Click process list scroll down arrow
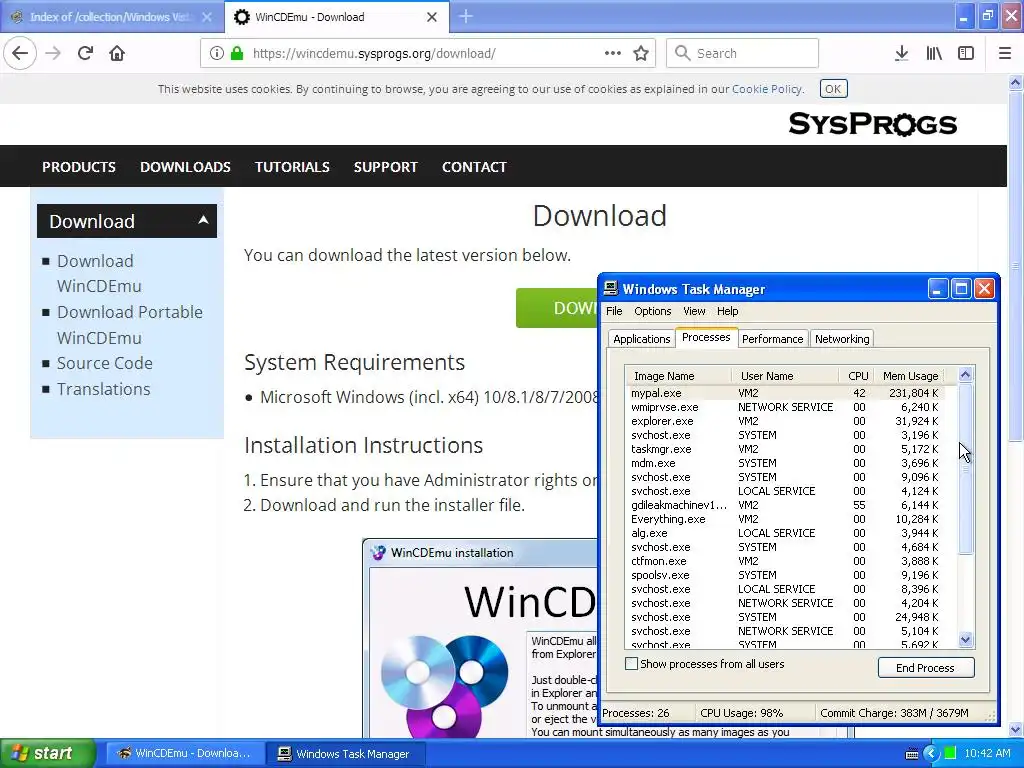 pyautogui.click(x=966, y=639)
